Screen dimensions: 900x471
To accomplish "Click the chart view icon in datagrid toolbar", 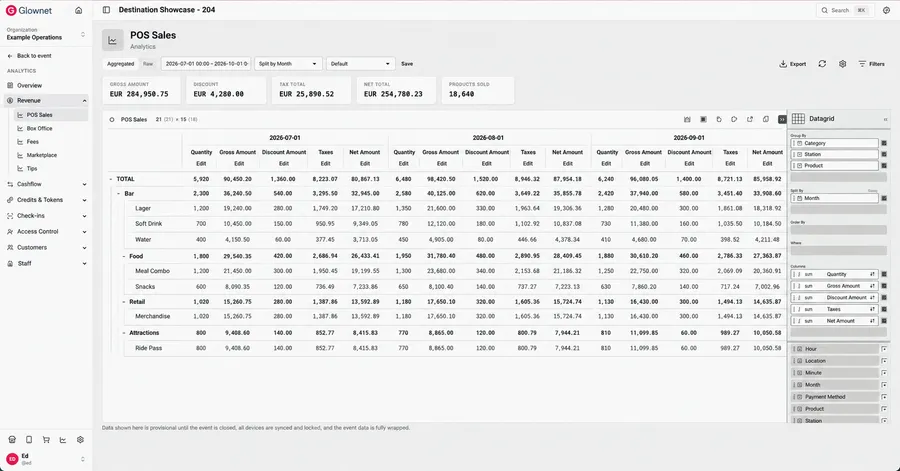I will point(687,119).
